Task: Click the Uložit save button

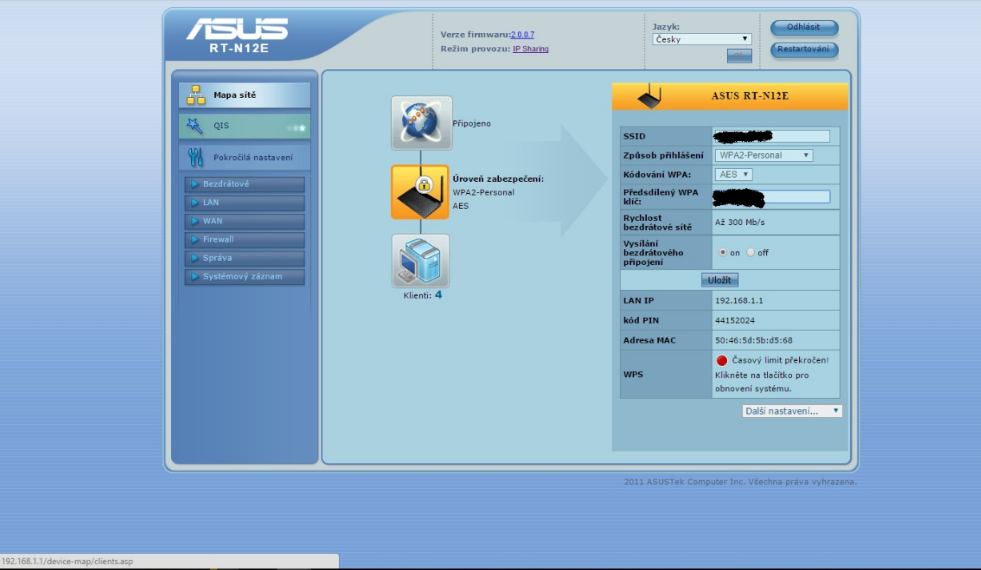Action: 719,280
